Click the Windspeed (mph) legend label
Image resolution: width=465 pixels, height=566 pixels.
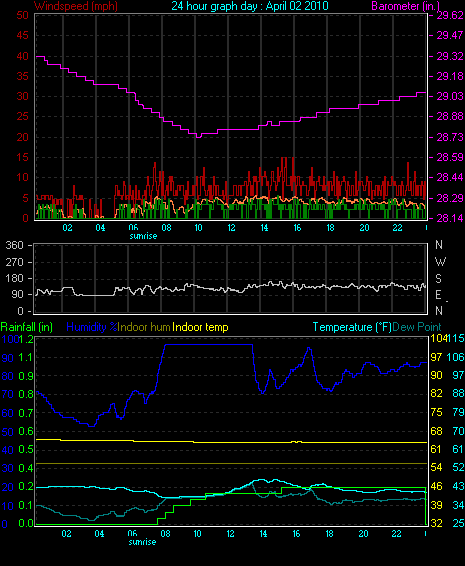pos(75,6)
